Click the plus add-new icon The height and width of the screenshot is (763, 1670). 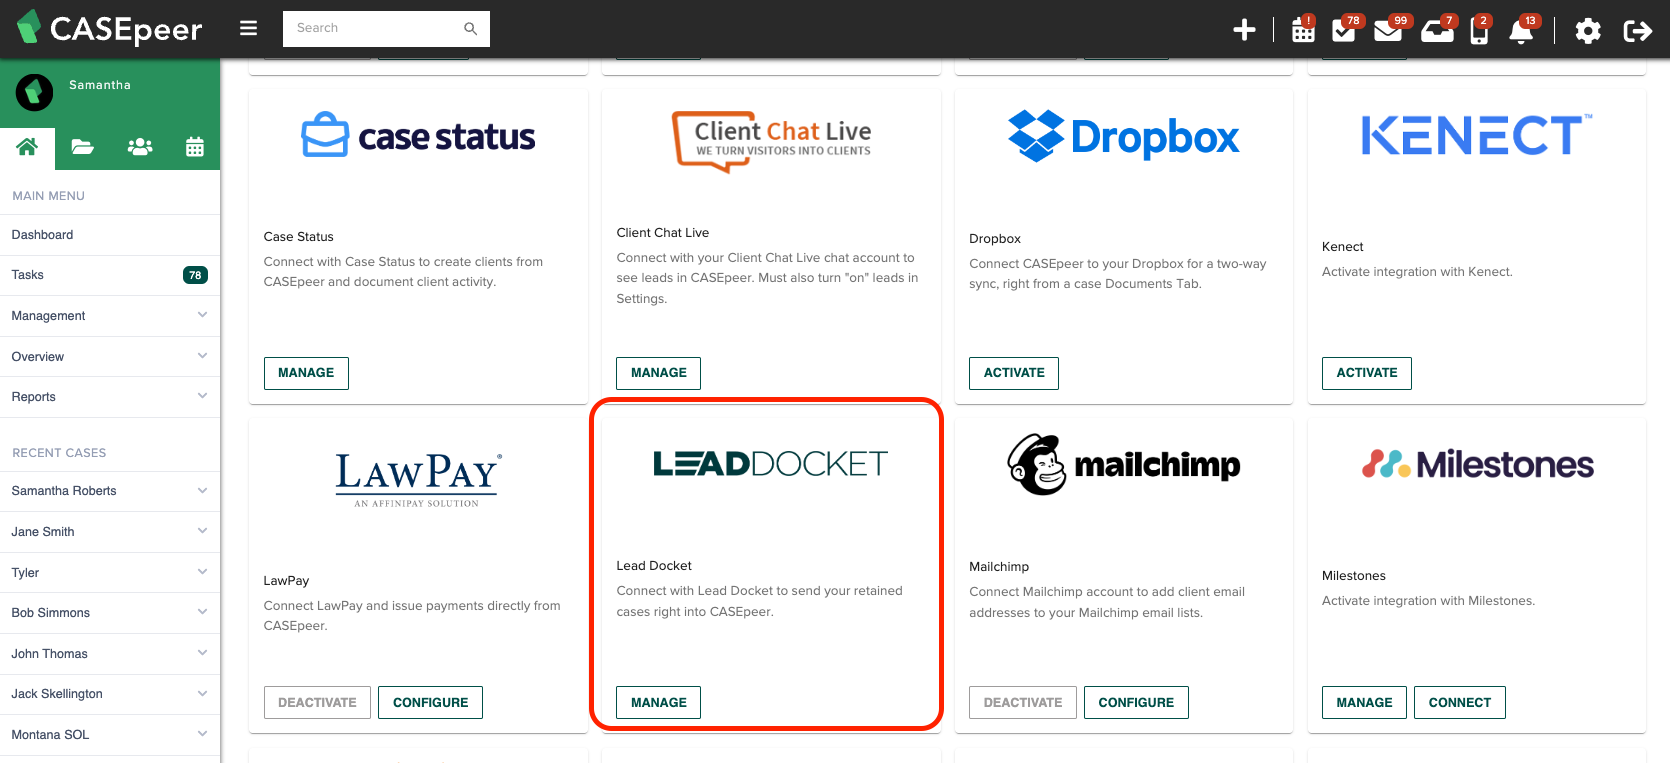(x=1244, y=30)
